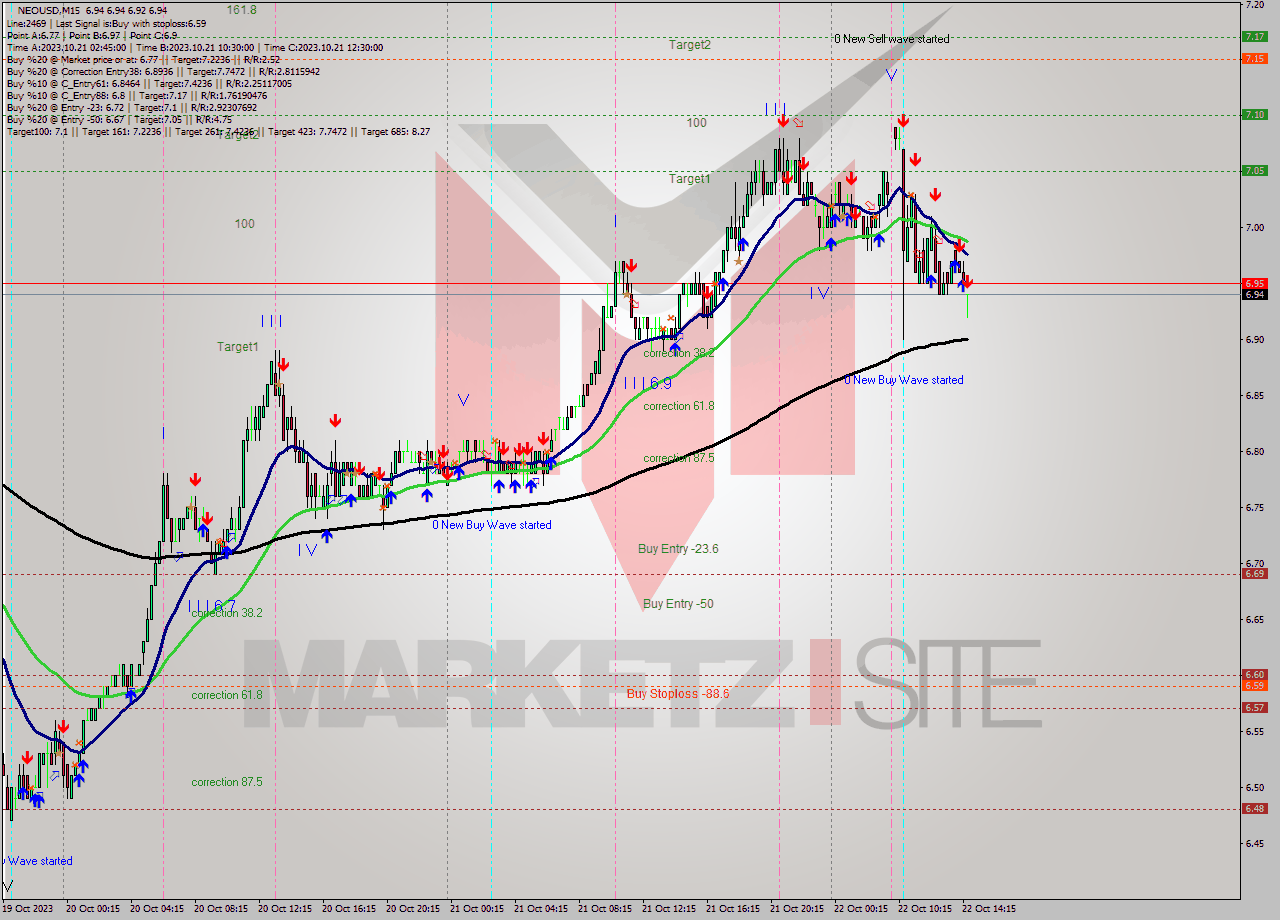Image resolution: width=1280 pixels, height=920 pixels.
Task: Click the red 6.57 price tag on axis
Action: pyautogui.click(x=1254, y=708)
